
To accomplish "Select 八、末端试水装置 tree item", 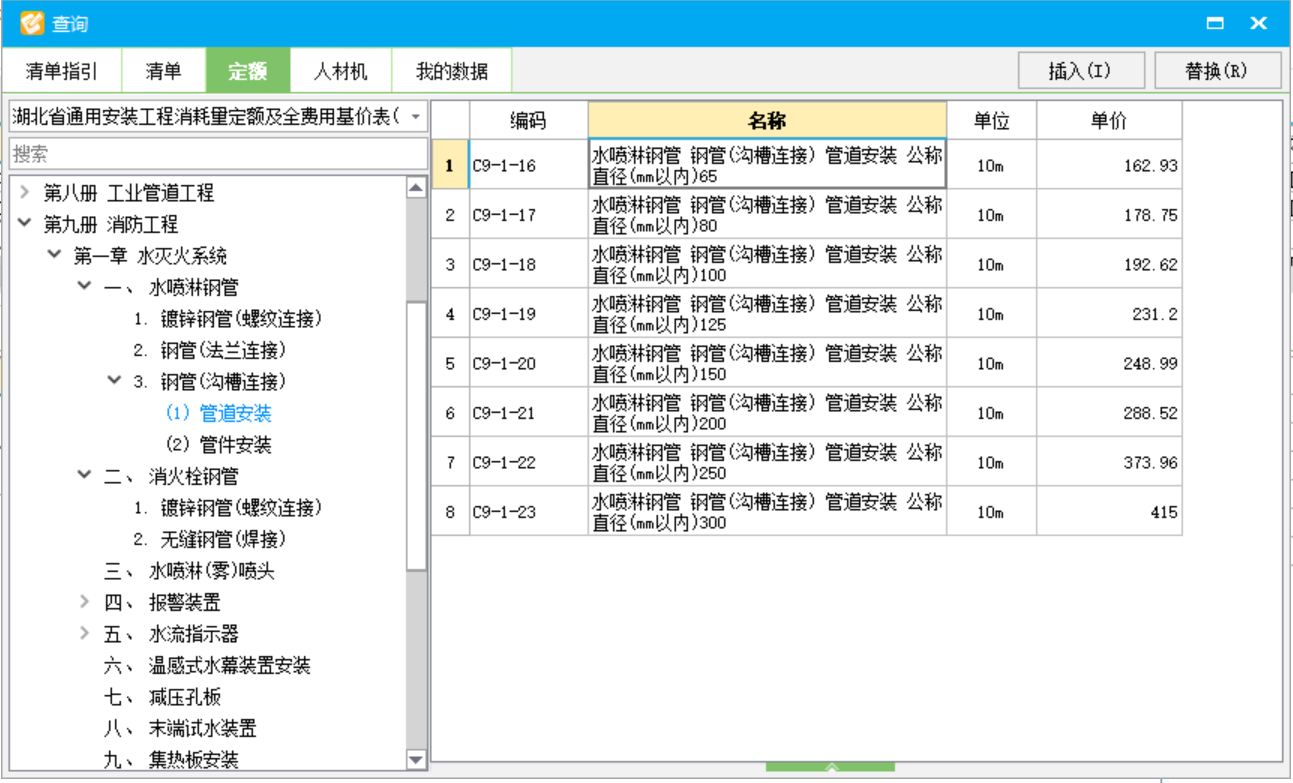I will (180, 728).
